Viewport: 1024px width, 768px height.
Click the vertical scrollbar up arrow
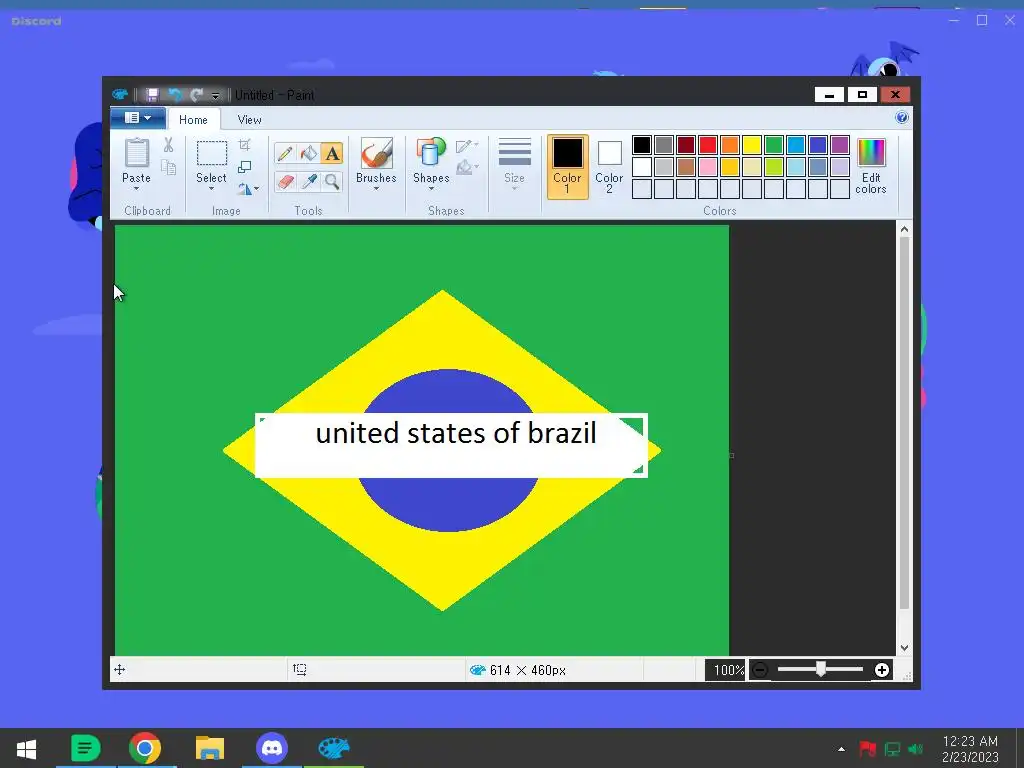tap(904, 229)
